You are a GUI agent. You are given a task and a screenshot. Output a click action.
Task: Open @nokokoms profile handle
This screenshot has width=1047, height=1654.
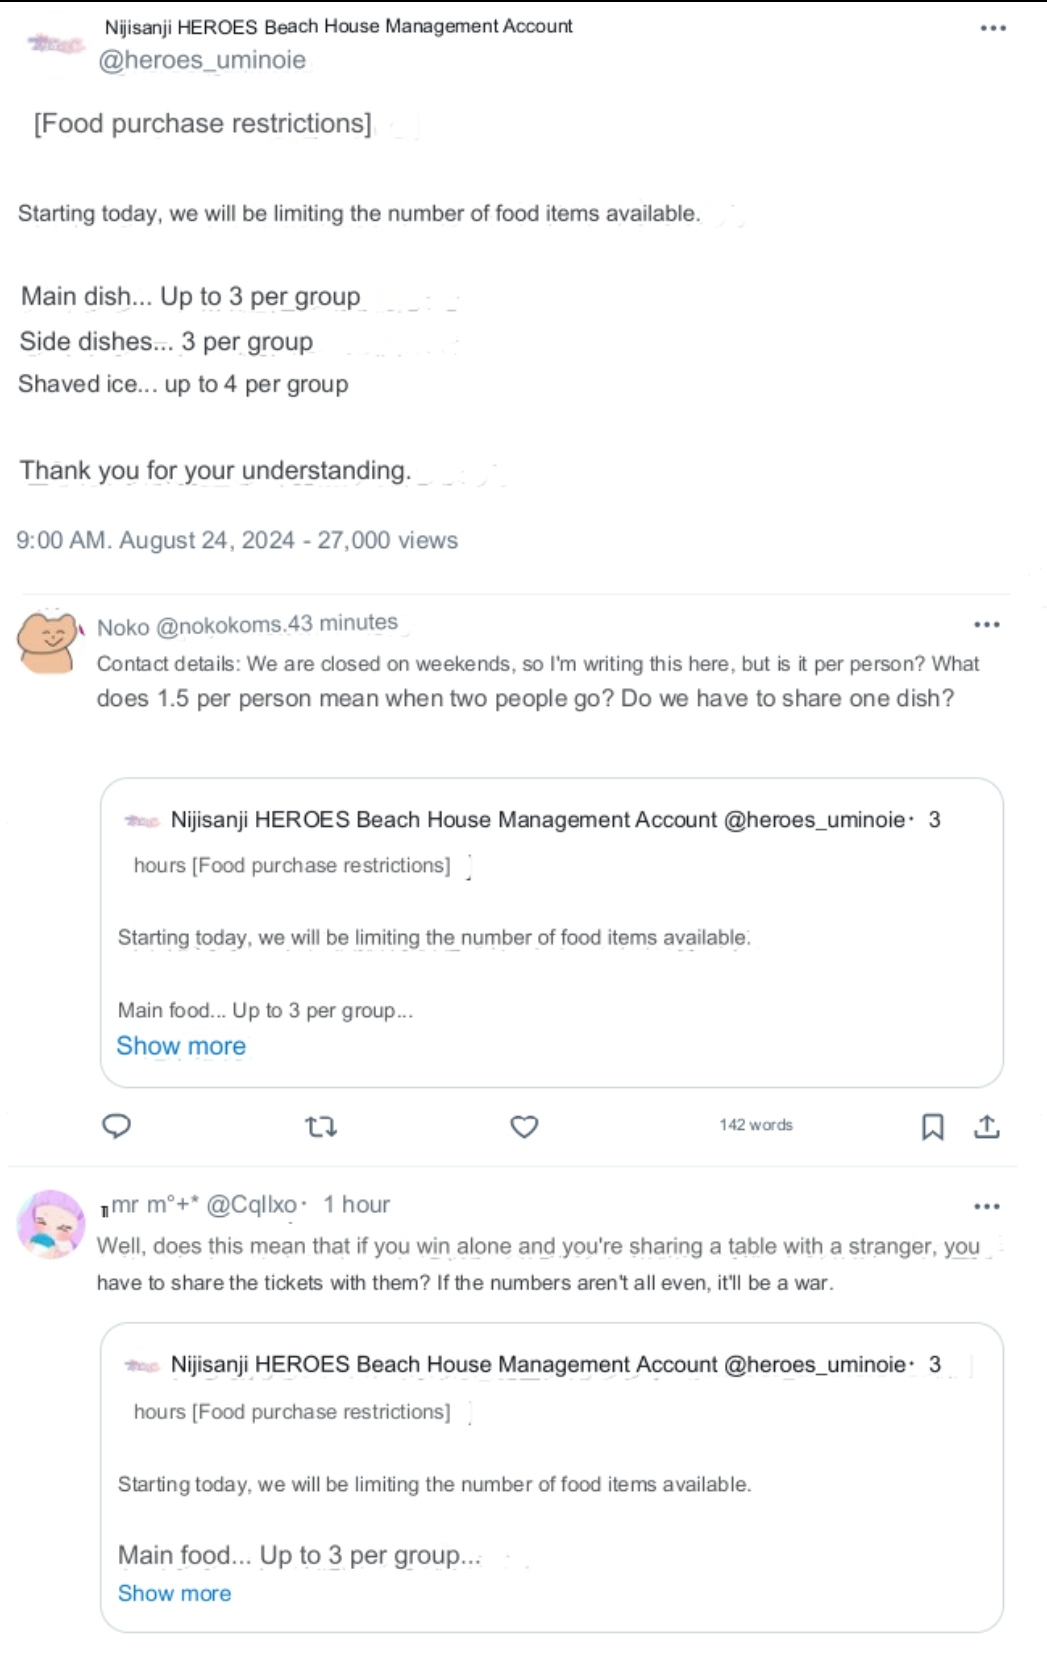pyautogui.click(x=219, y=626)
